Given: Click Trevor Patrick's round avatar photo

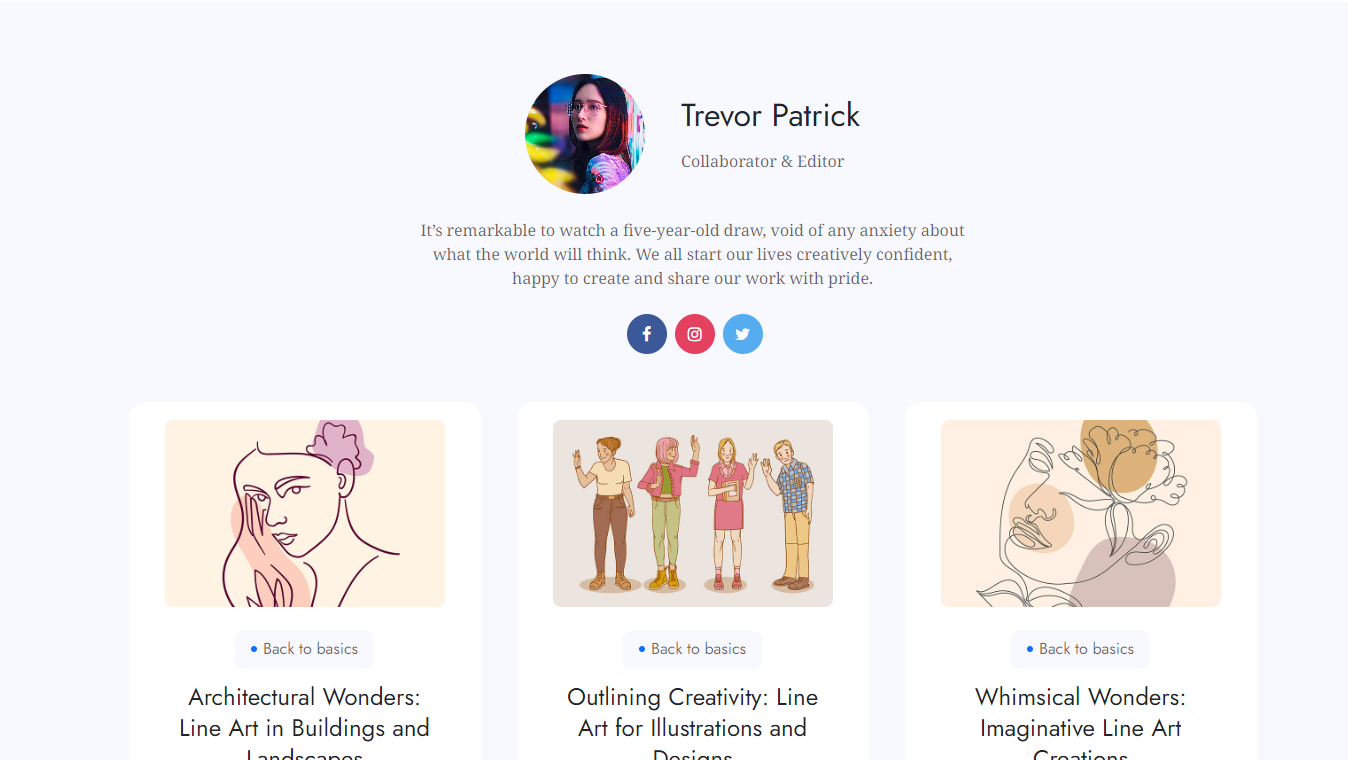Looking at the screenshot, I should [x=585, y=134].
